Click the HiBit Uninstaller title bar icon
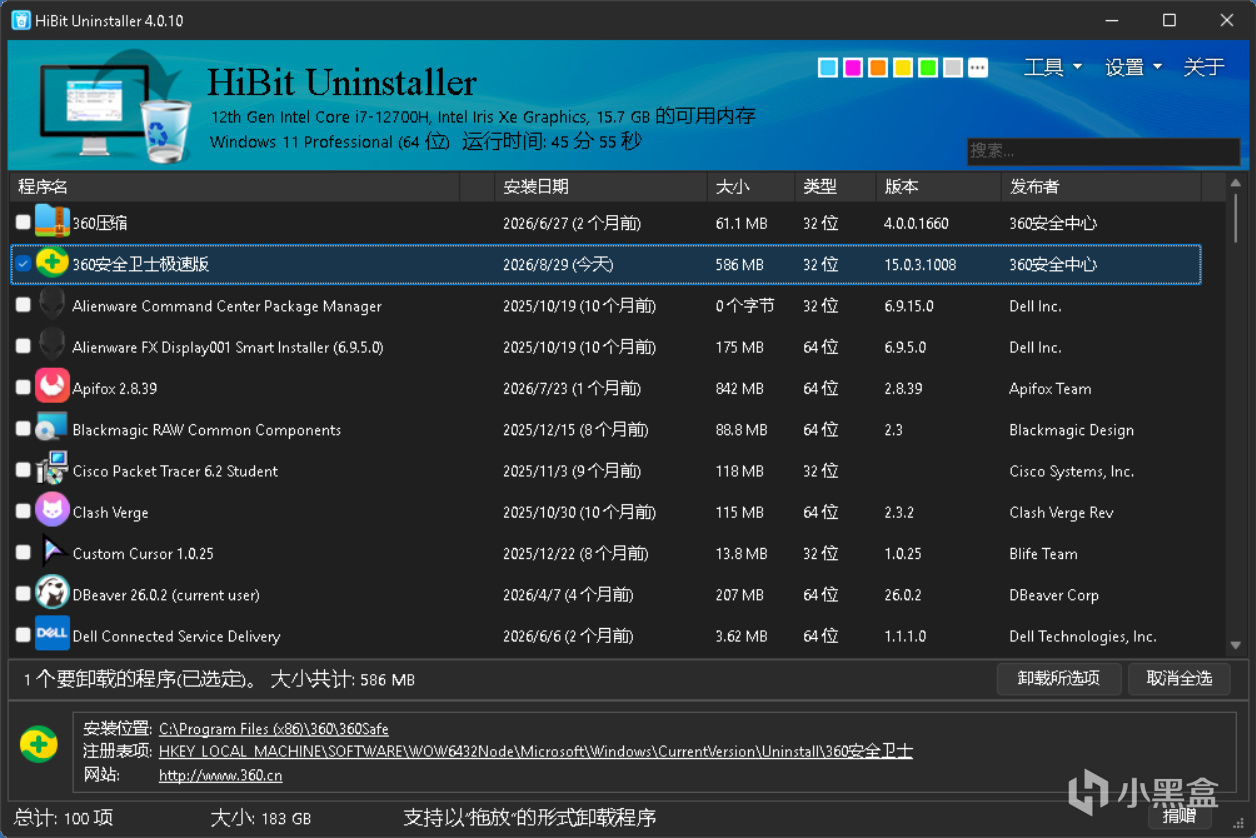 21,20
